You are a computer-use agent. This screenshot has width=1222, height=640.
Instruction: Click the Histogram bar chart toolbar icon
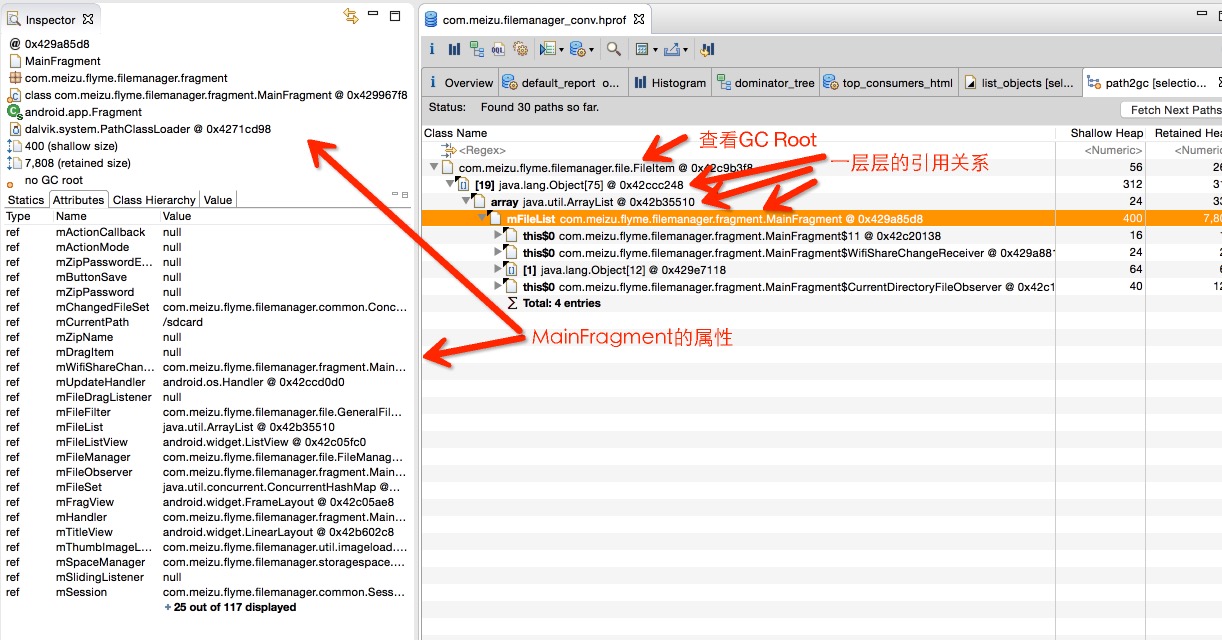(454, 49)
